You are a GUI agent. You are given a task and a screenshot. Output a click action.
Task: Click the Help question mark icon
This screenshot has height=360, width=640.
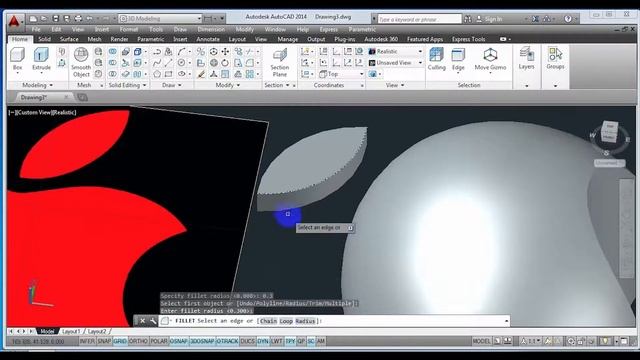(x=568, y=19)
